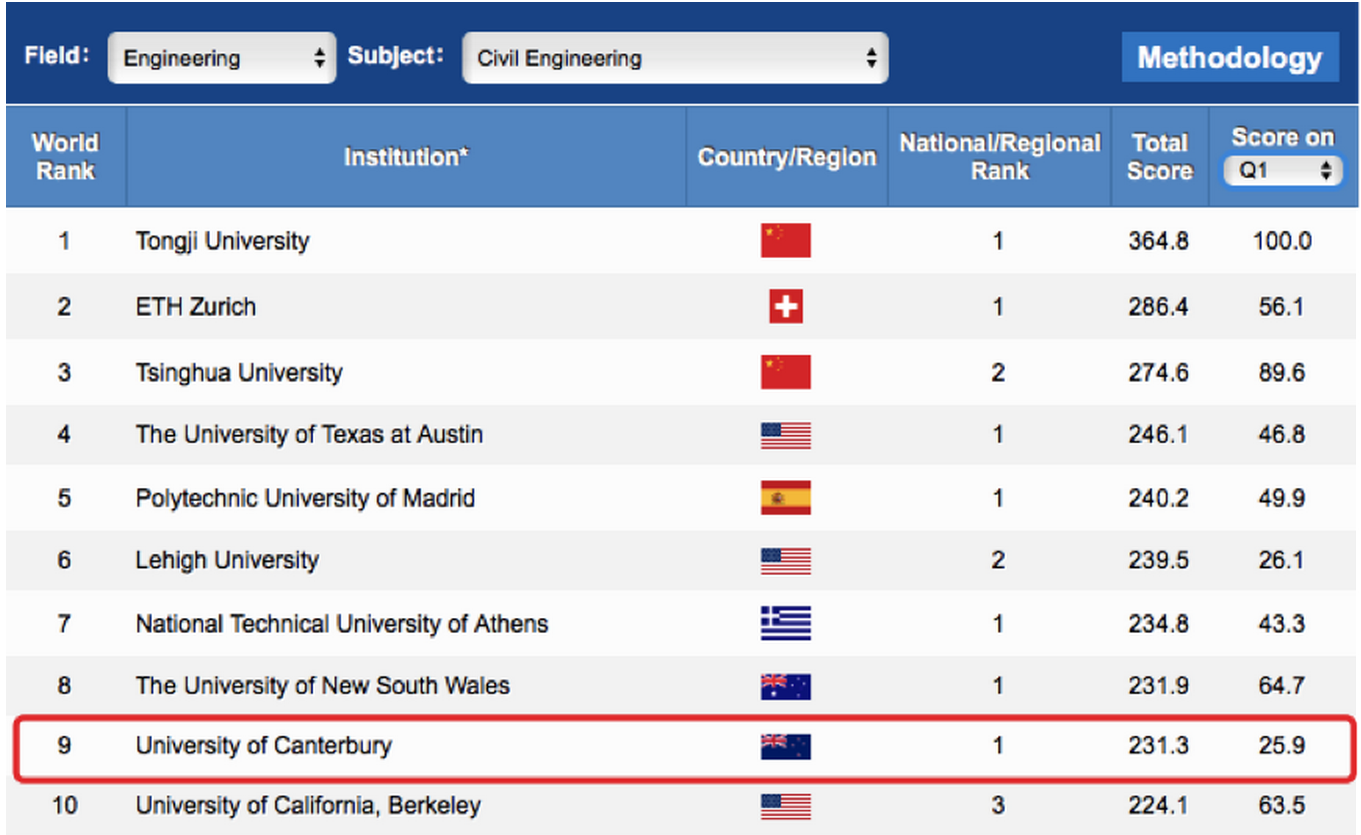Click University of California, Berkeley name
This screenshot has width=1361, height=835.
pyautogui.click(x=308, y=805)
